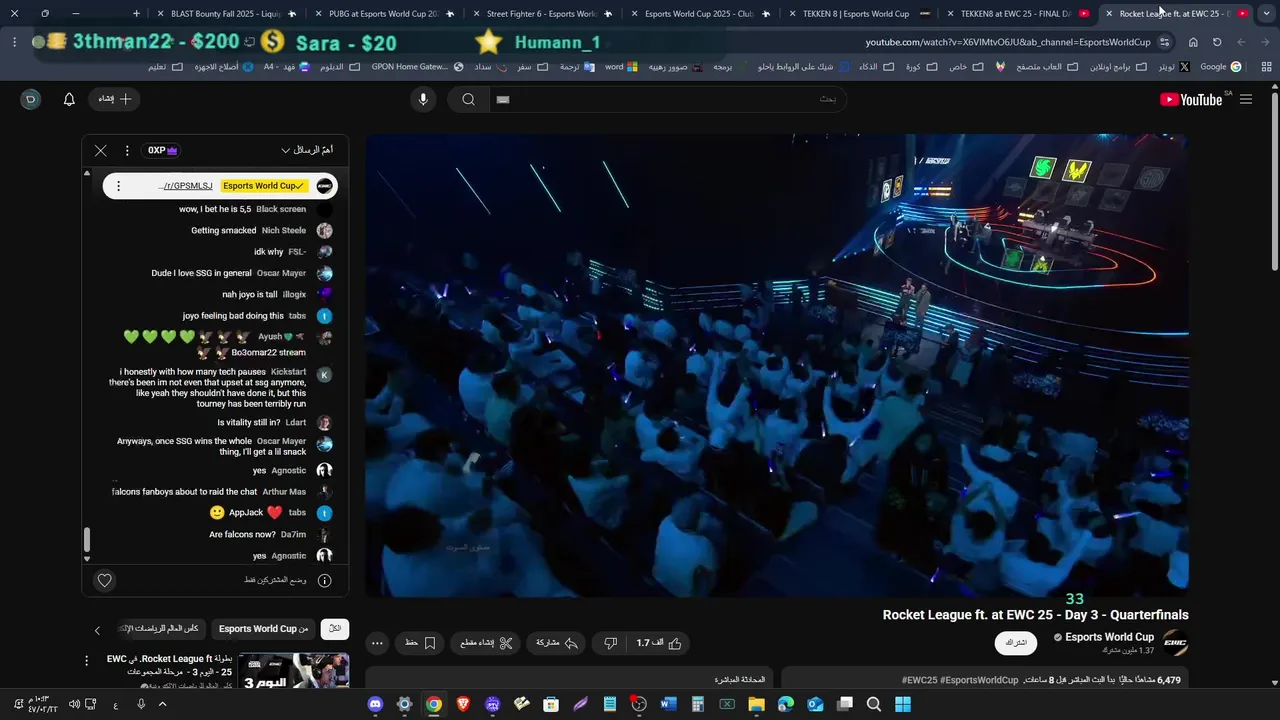1280x720 pixels.
Task: Switch to TEKKEN 8 Esports World Cup tab
Action: [x=856, y=14]
